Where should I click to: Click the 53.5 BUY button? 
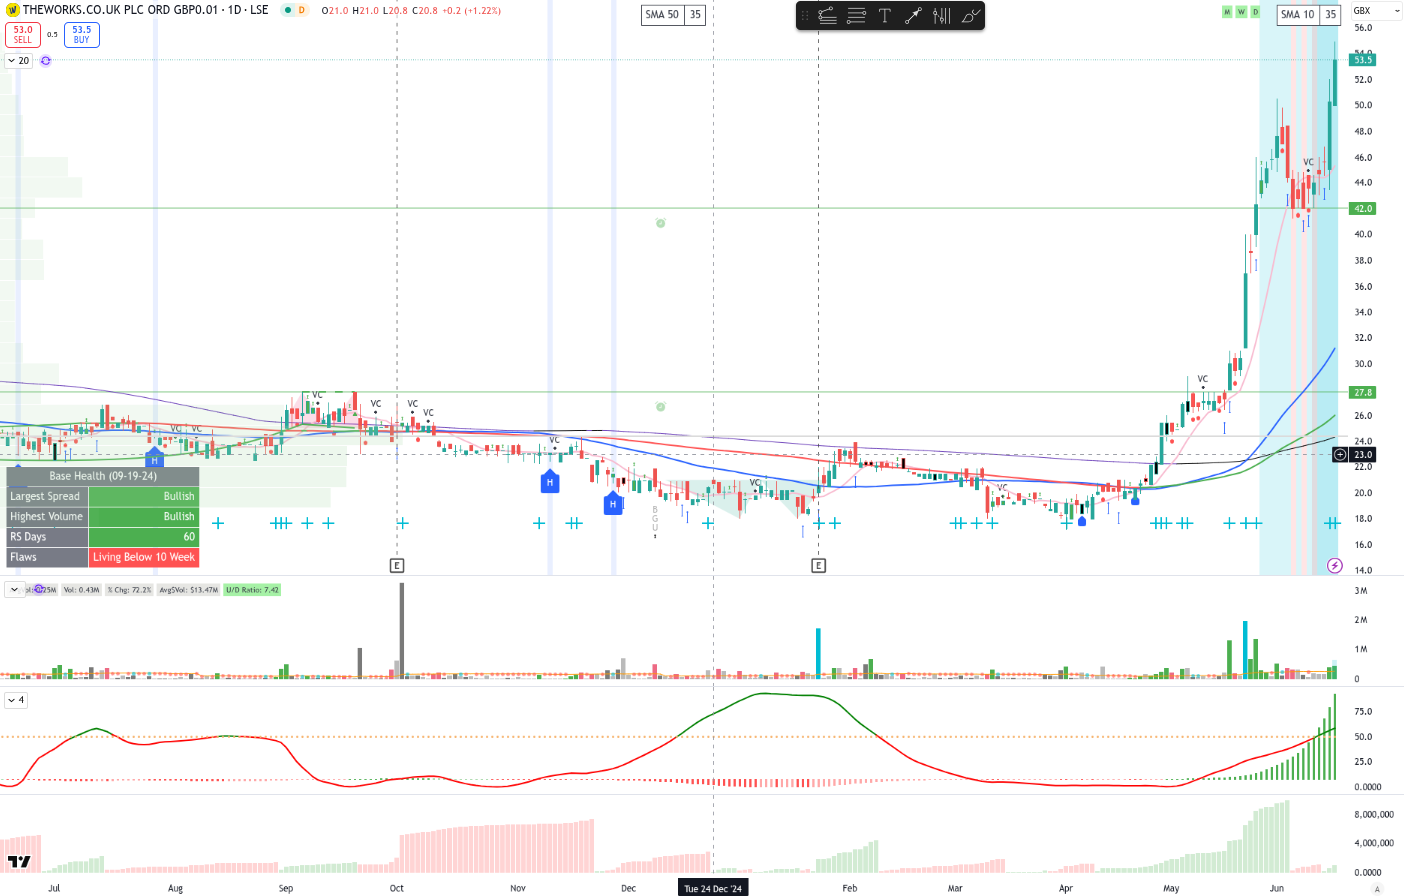pyautogui.click(x=82, y=35)
